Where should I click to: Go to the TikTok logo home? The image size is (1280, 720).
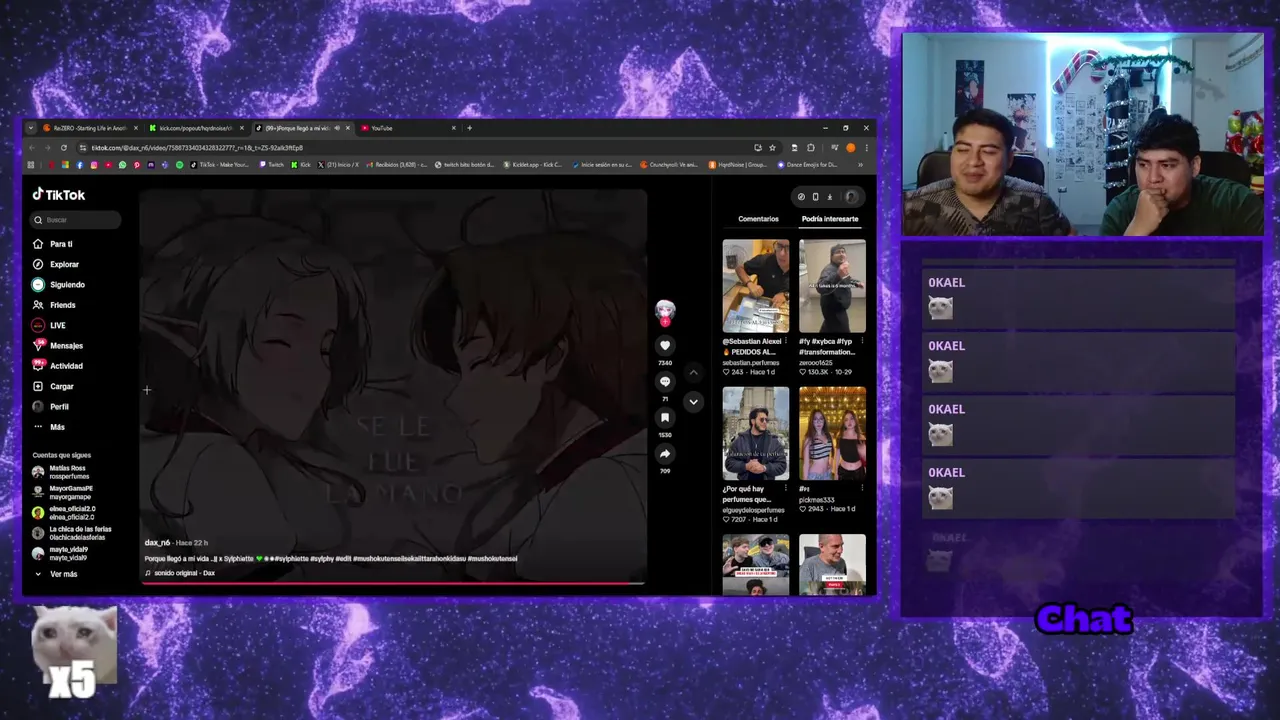click(59, 195)
